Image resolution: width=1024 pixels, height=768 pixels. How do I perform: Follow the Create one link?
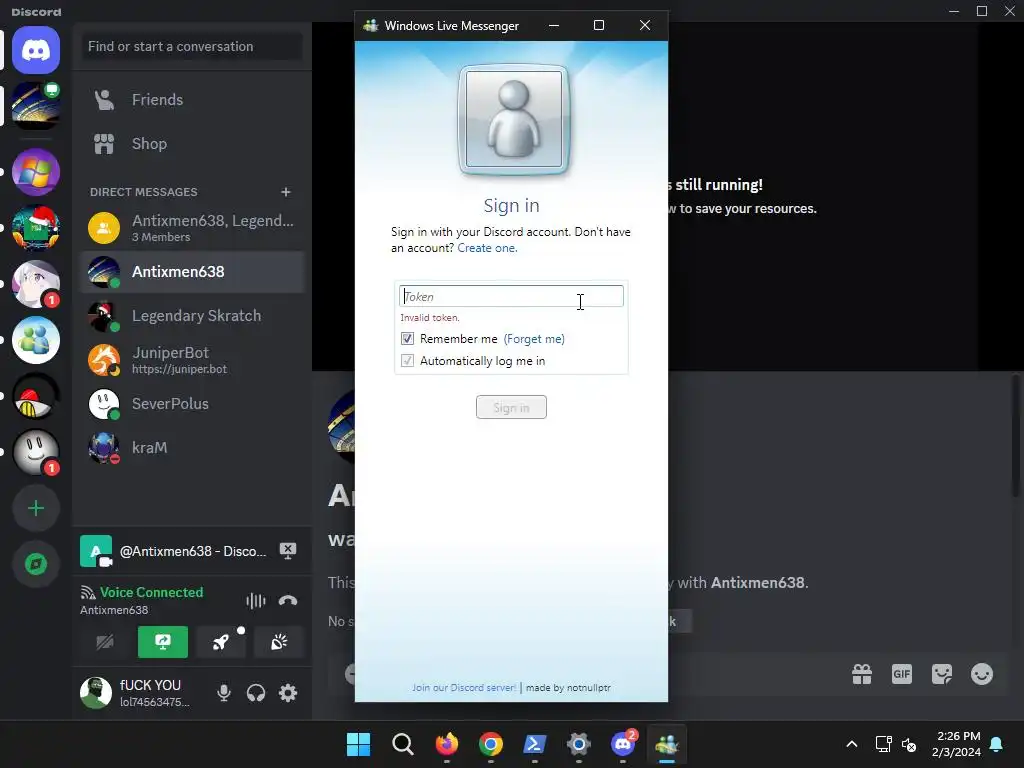[x=487, y=248]
